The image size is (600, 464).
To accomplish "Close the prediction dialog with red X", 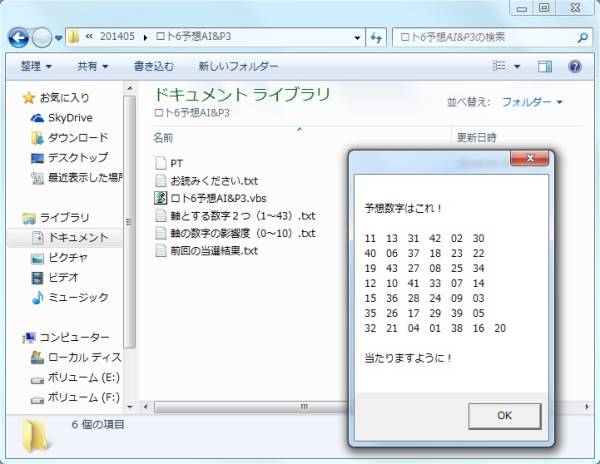I will pos(530,158).
